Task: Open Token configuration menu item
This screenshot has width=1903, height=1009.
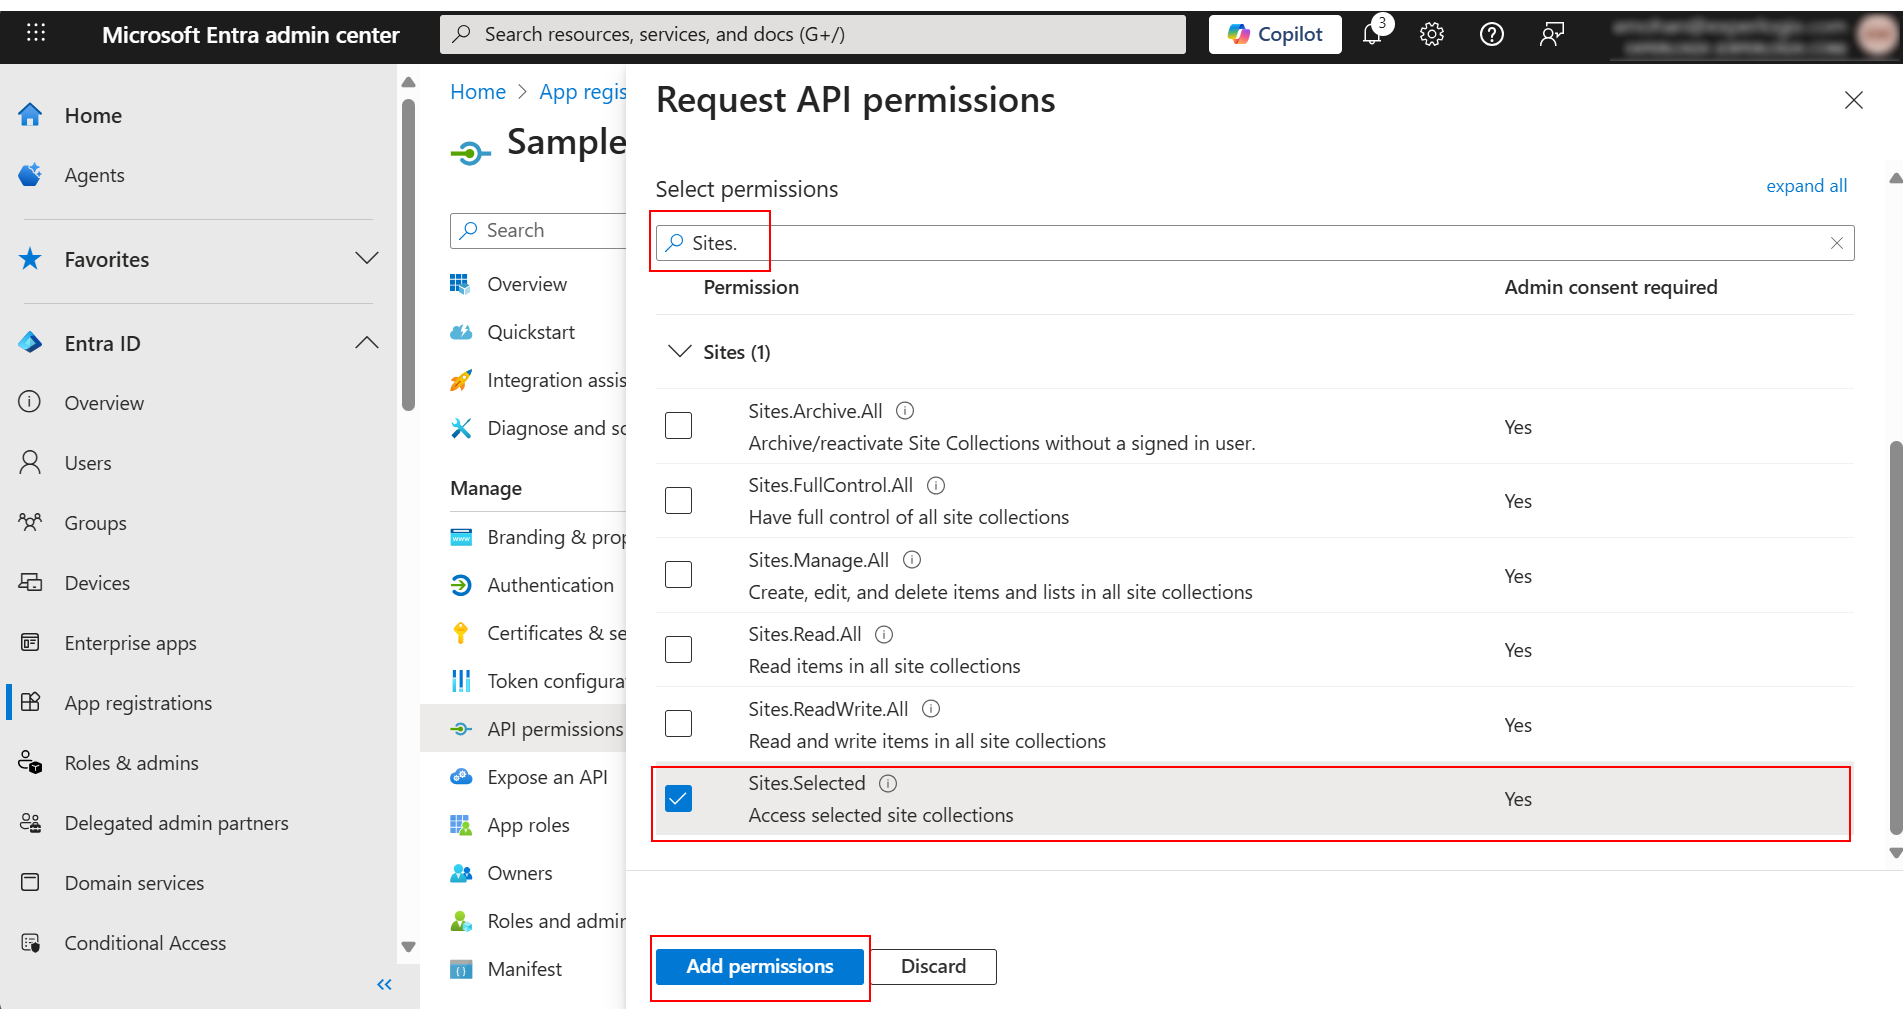Action: 540,681
